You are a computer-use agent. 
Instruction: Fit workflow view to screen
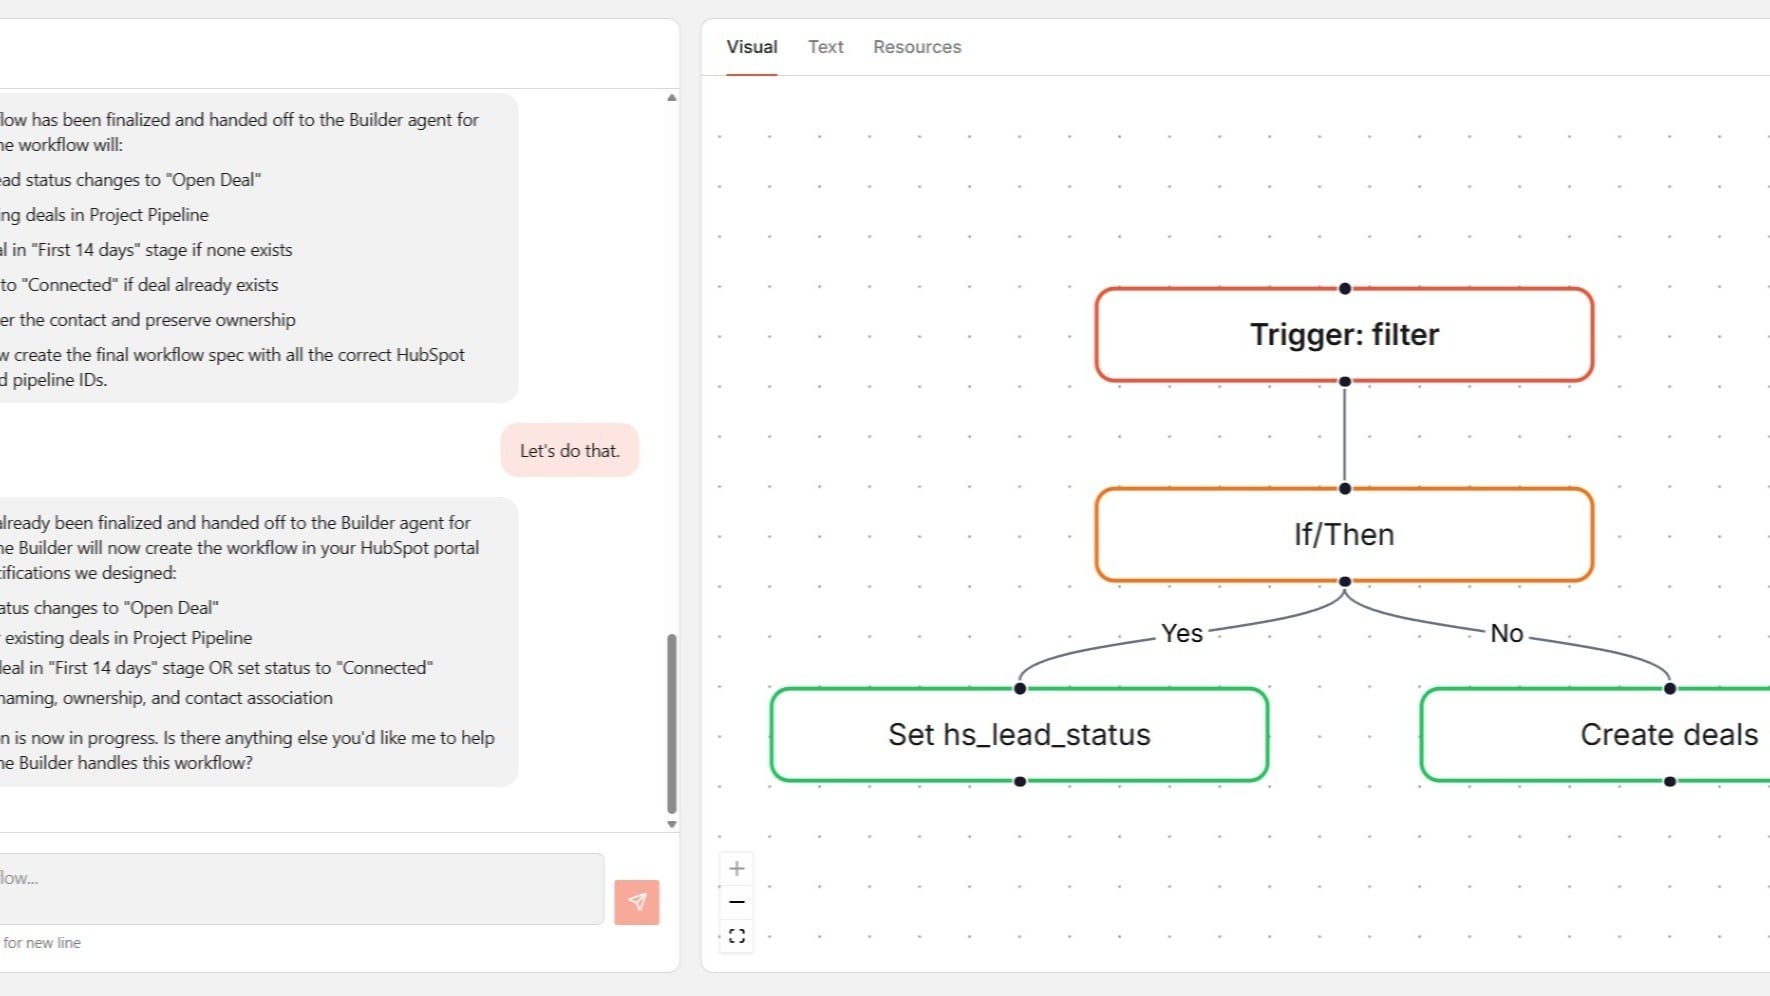point(737,936)
